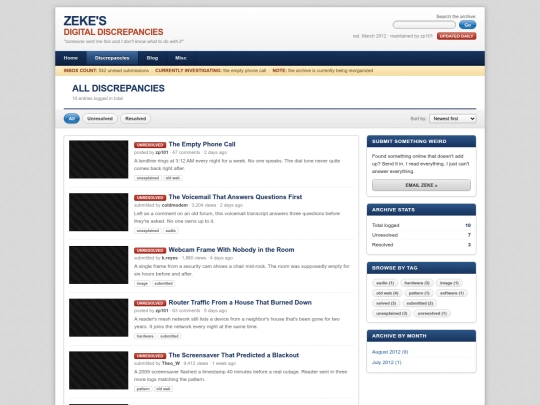Browse the image (1) tag

pos(449,283)
